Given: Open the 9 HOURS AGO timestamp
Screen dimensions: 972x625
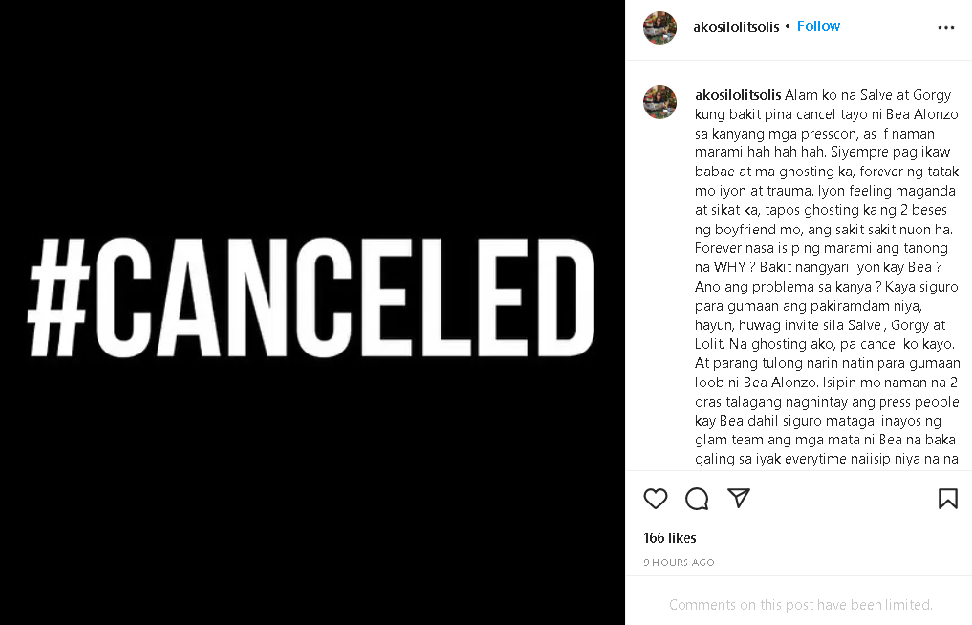Looking at the screenshot, I should point(679,562).
